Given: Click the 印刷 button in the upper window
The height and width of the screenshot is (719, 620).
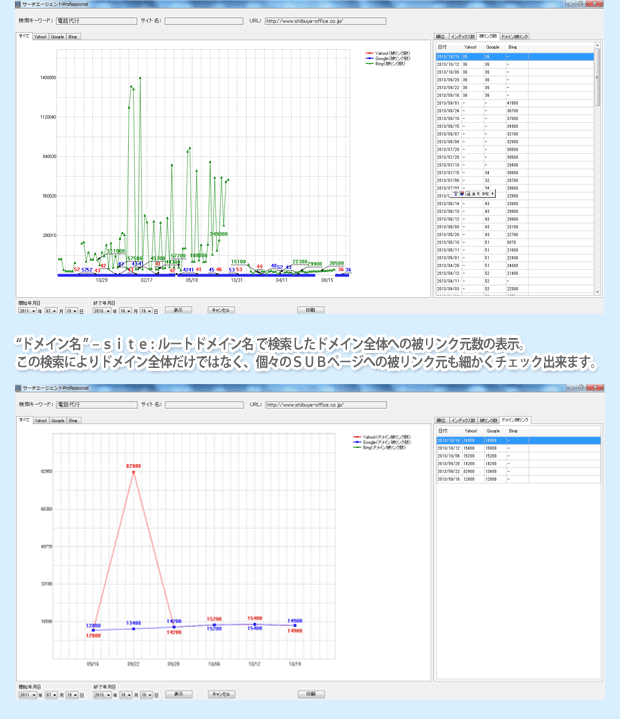Looking at the screenshot, I should point(311,310).
